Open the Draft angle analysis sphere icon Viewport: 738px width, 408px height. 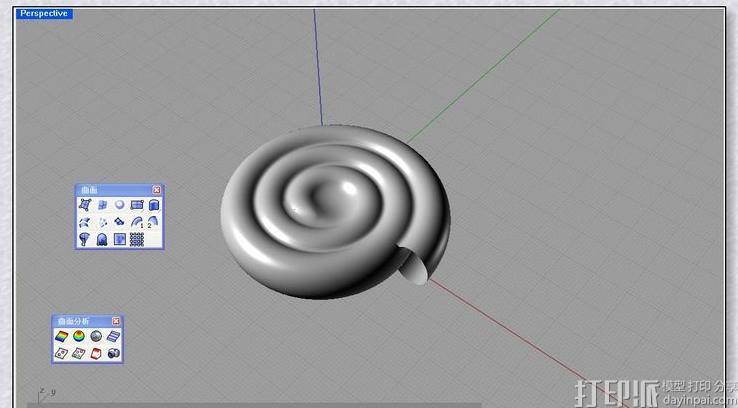click(79, 336)
